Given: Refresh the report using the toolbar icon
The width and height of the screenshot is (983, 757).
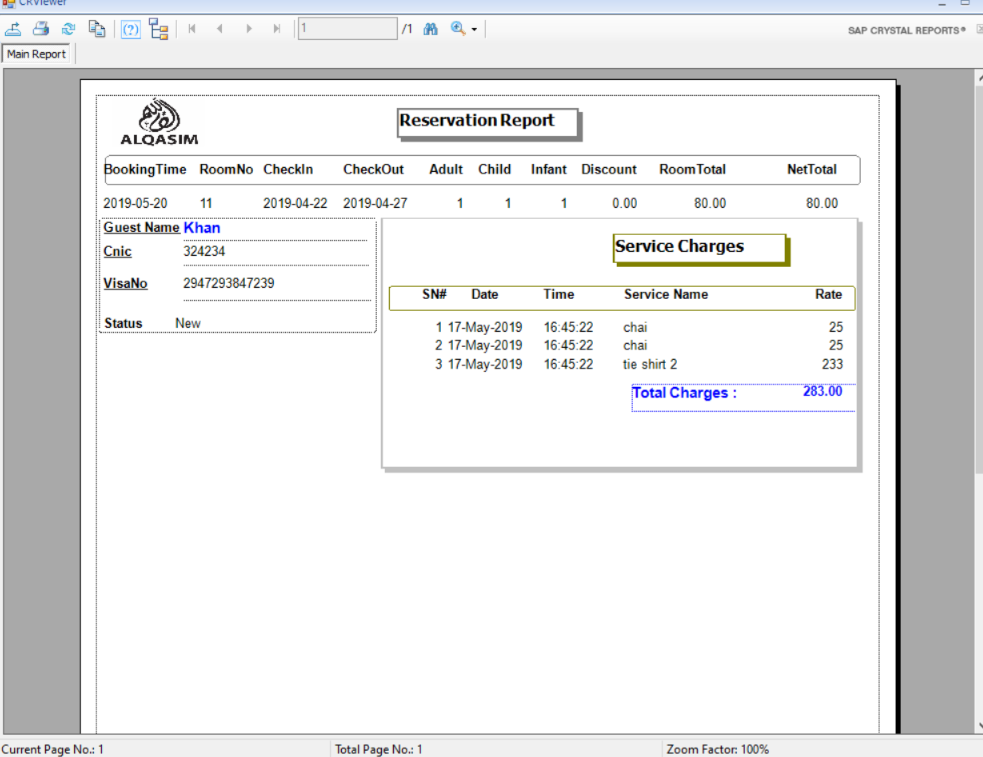Looking at the screenshot, I should pyautogui.click(x=68, y=29).
